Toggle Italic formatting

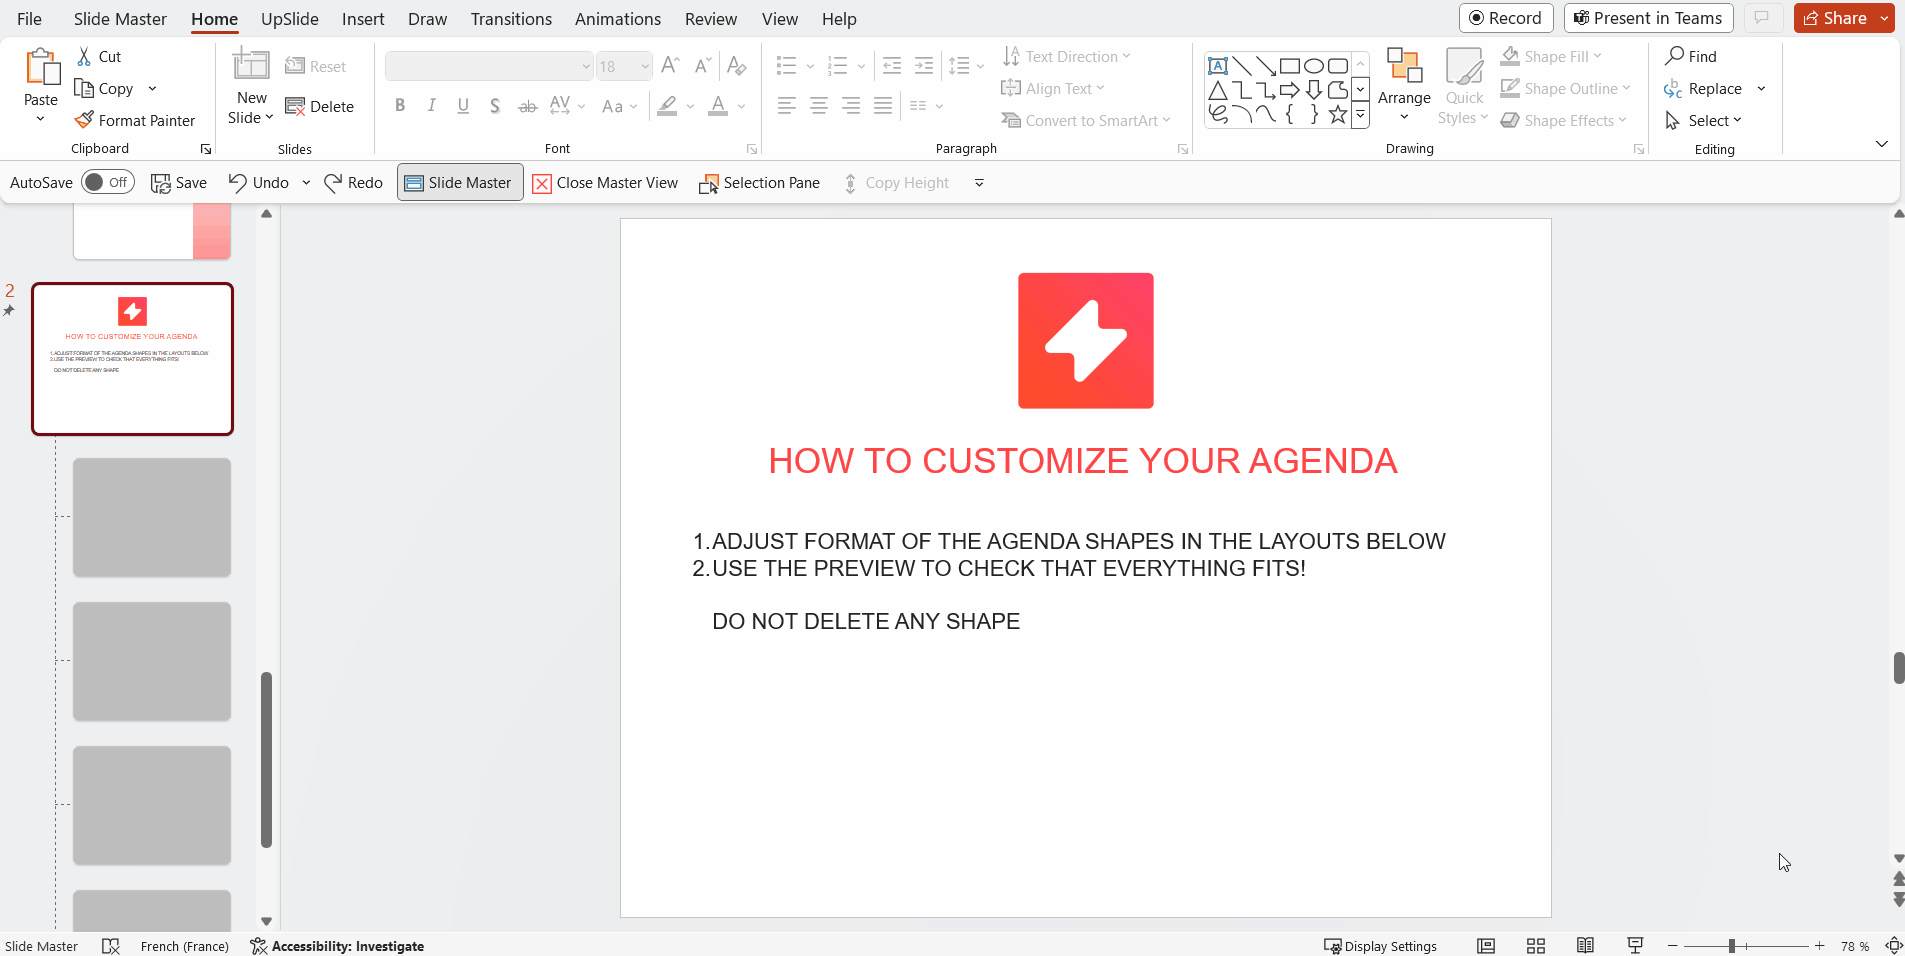pyautogui.click(x=432, y=106)
